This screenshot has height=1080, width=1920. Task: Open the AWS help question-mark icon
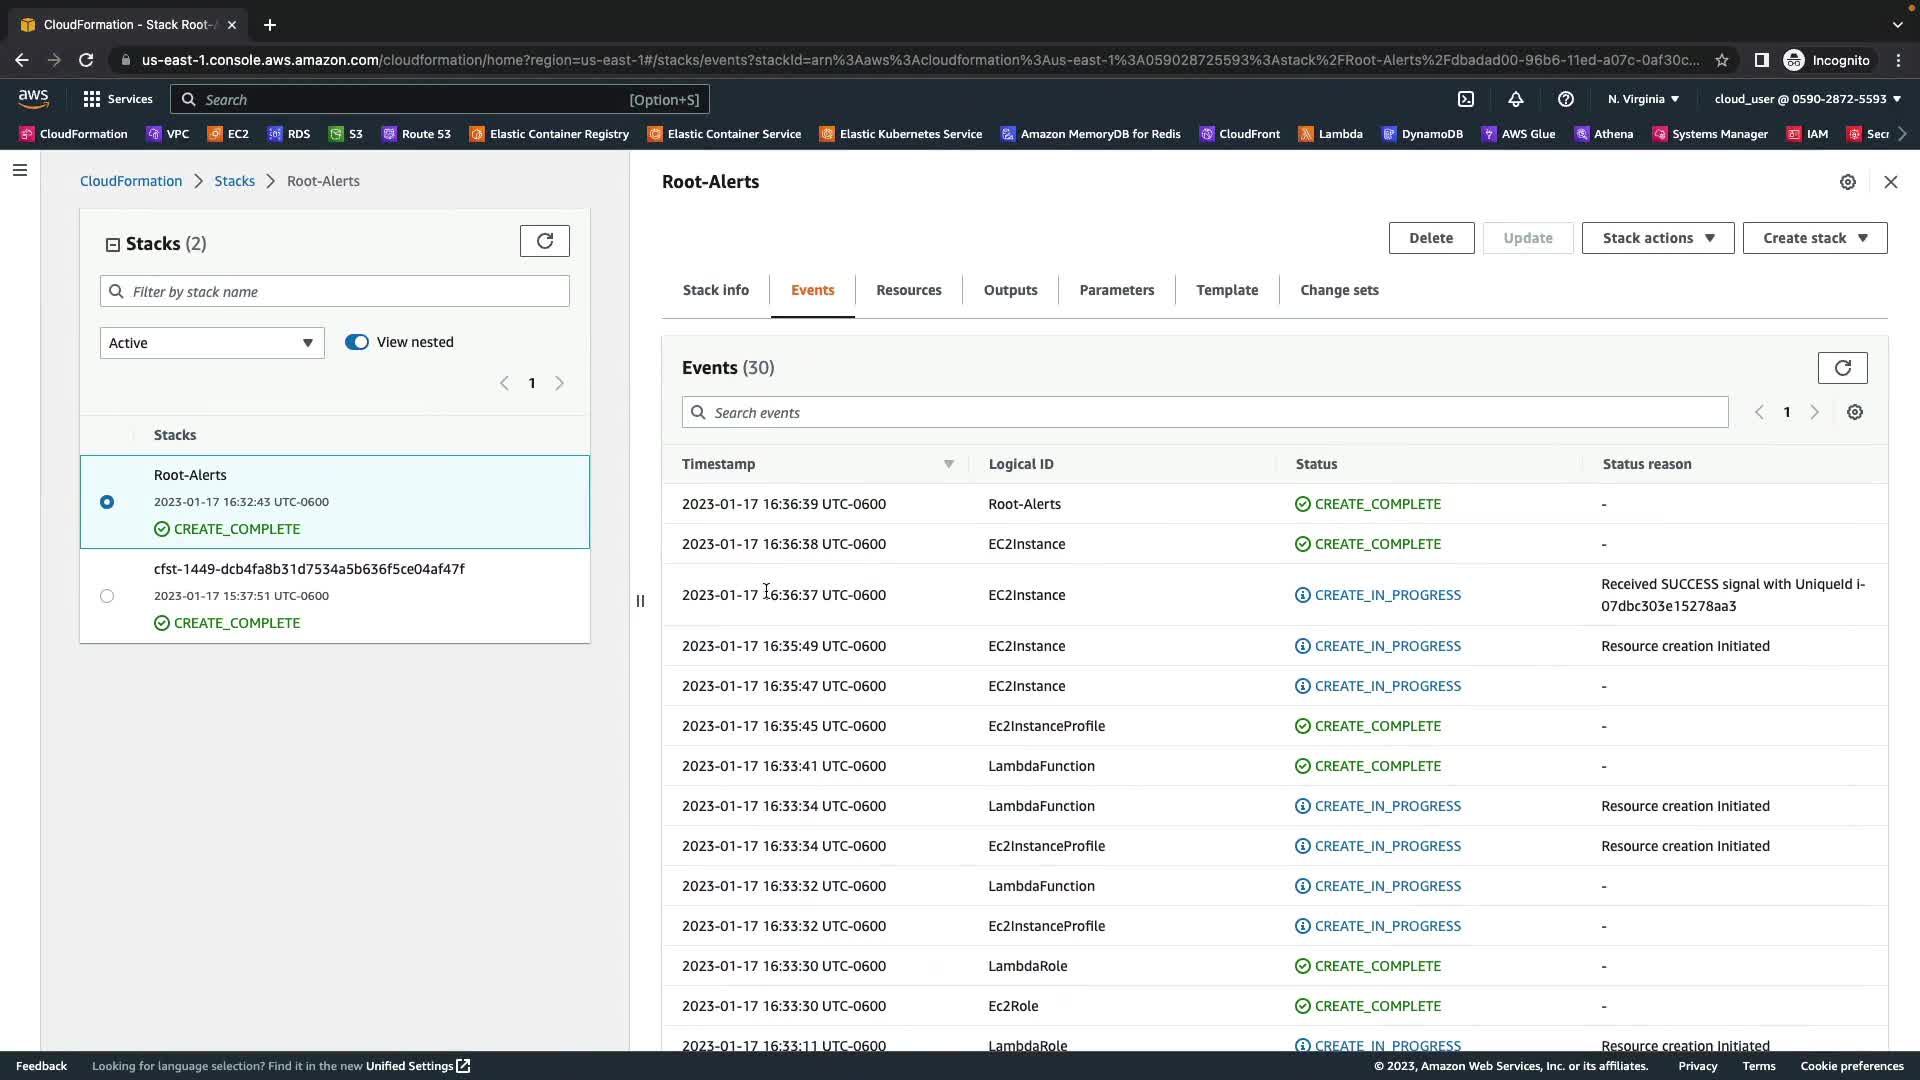coord(1566,99)
